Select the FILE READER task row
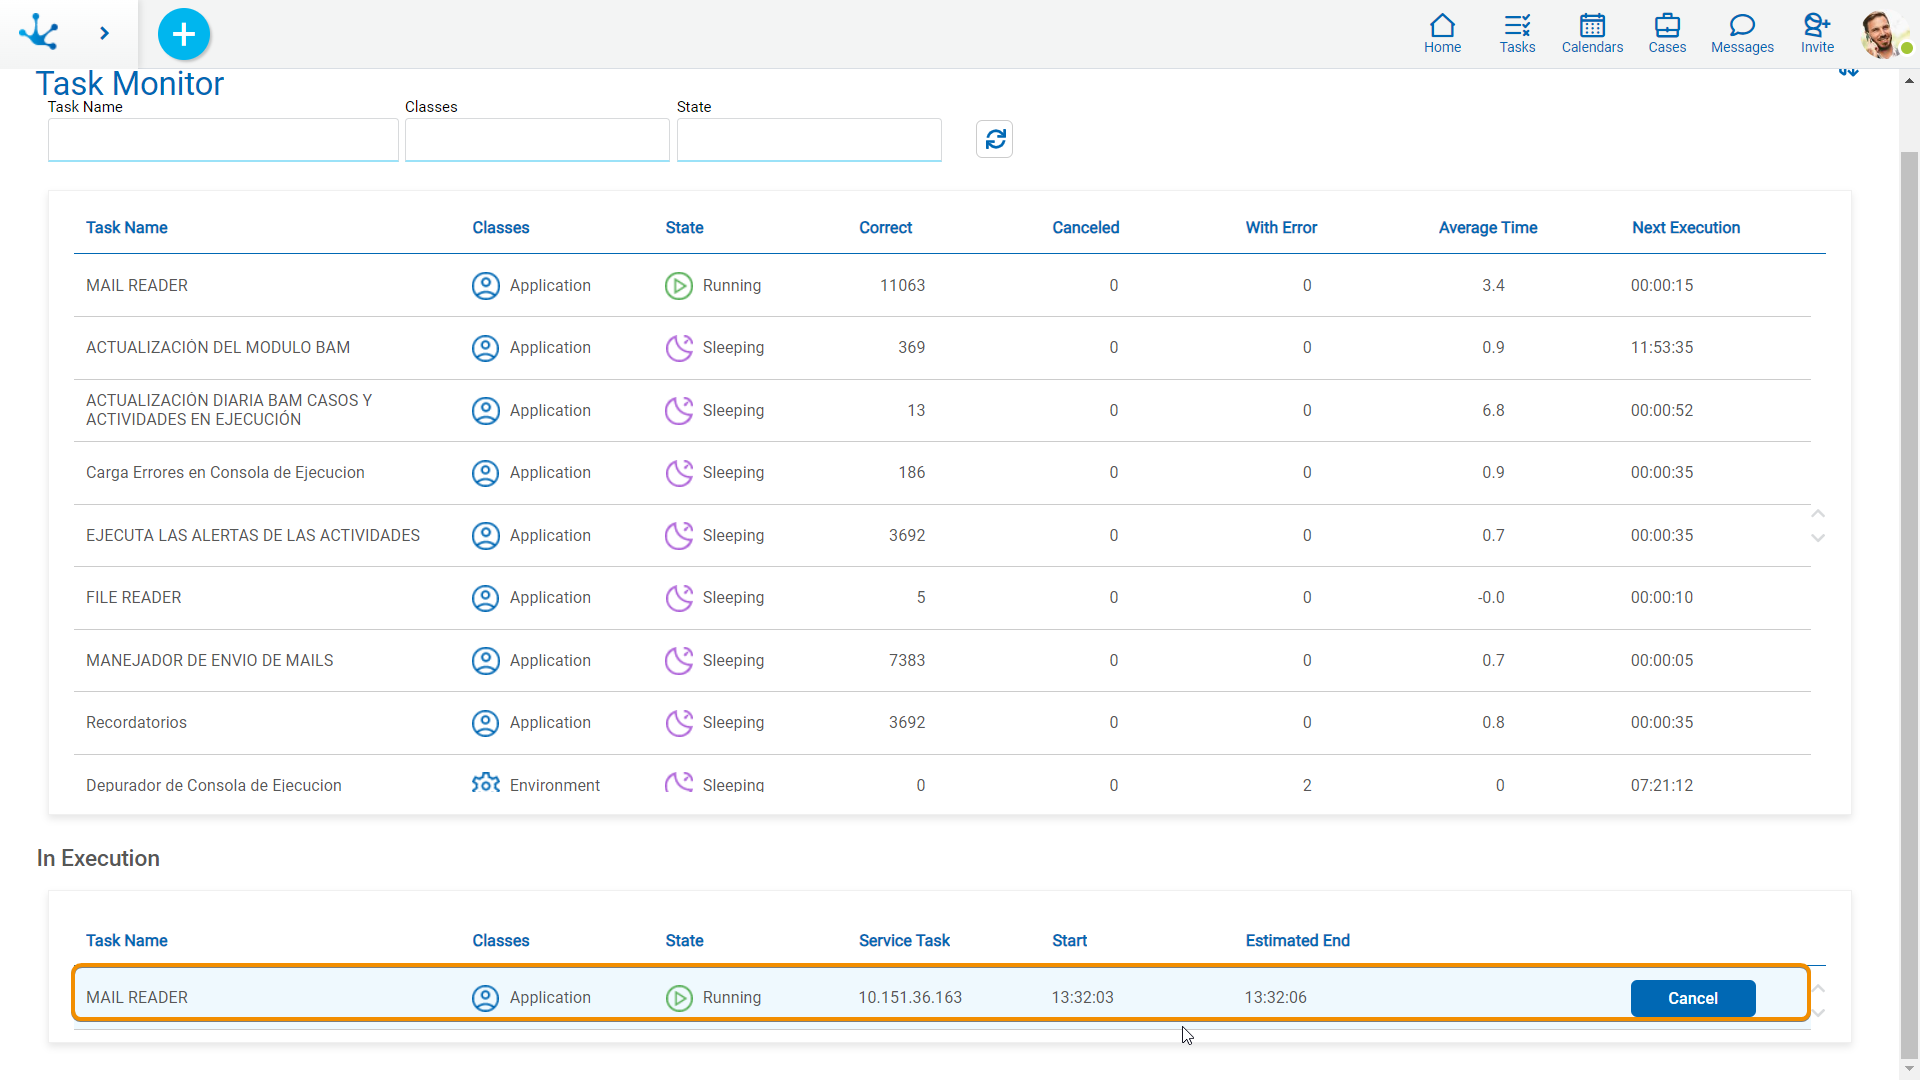 coord(134,598)
